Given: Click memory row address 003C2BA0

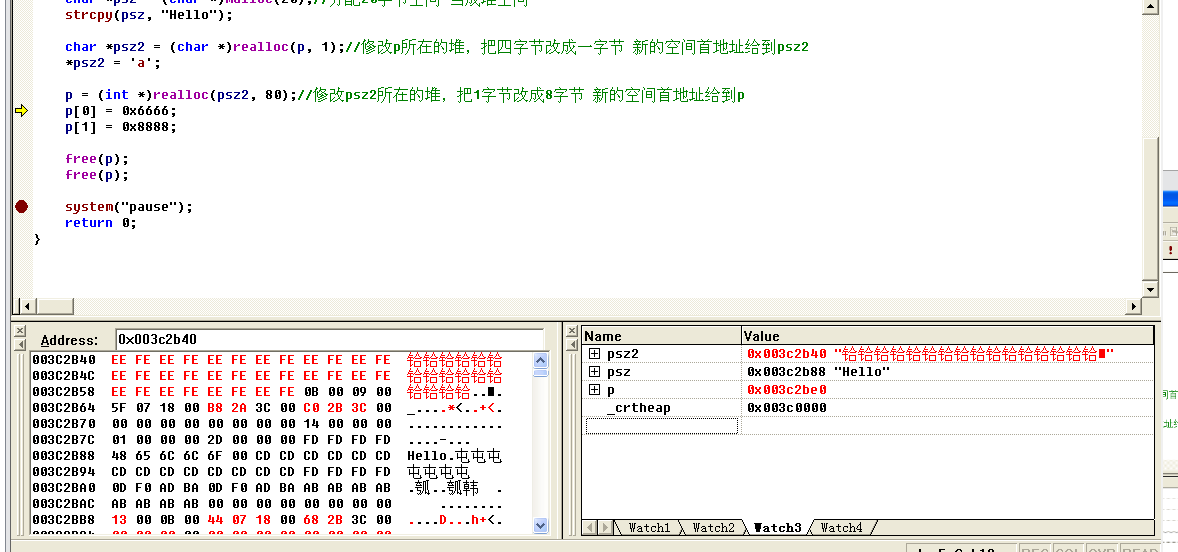Looking at the screenshot, I should click(64, 487).
